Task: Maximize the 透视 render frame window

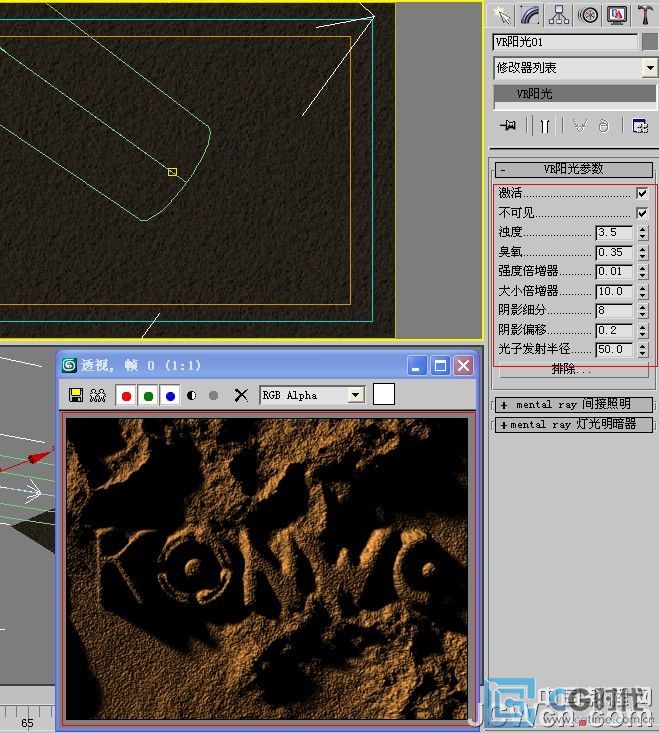Action: 440,366
